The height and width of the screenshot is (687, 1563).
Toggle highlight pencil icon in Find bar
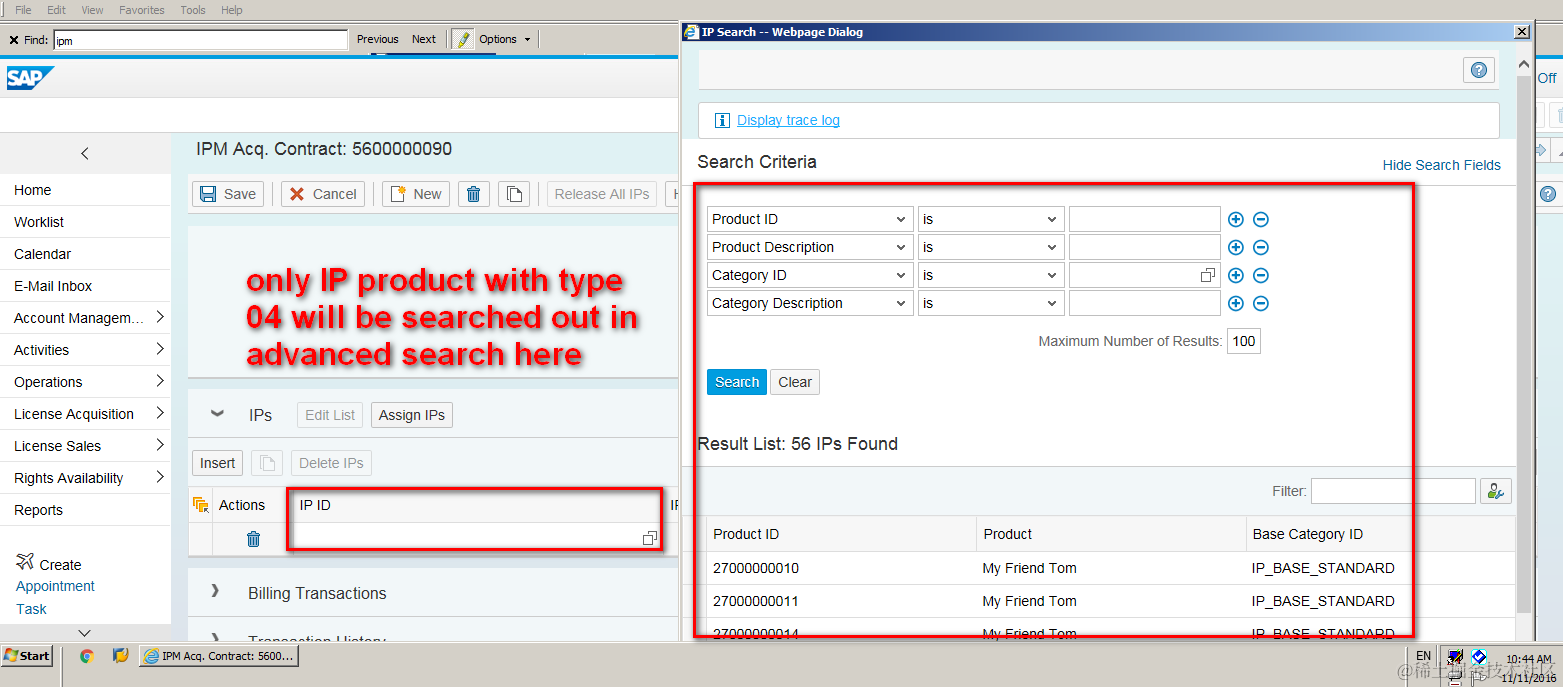pyautogui.click(x=463, y=39)
